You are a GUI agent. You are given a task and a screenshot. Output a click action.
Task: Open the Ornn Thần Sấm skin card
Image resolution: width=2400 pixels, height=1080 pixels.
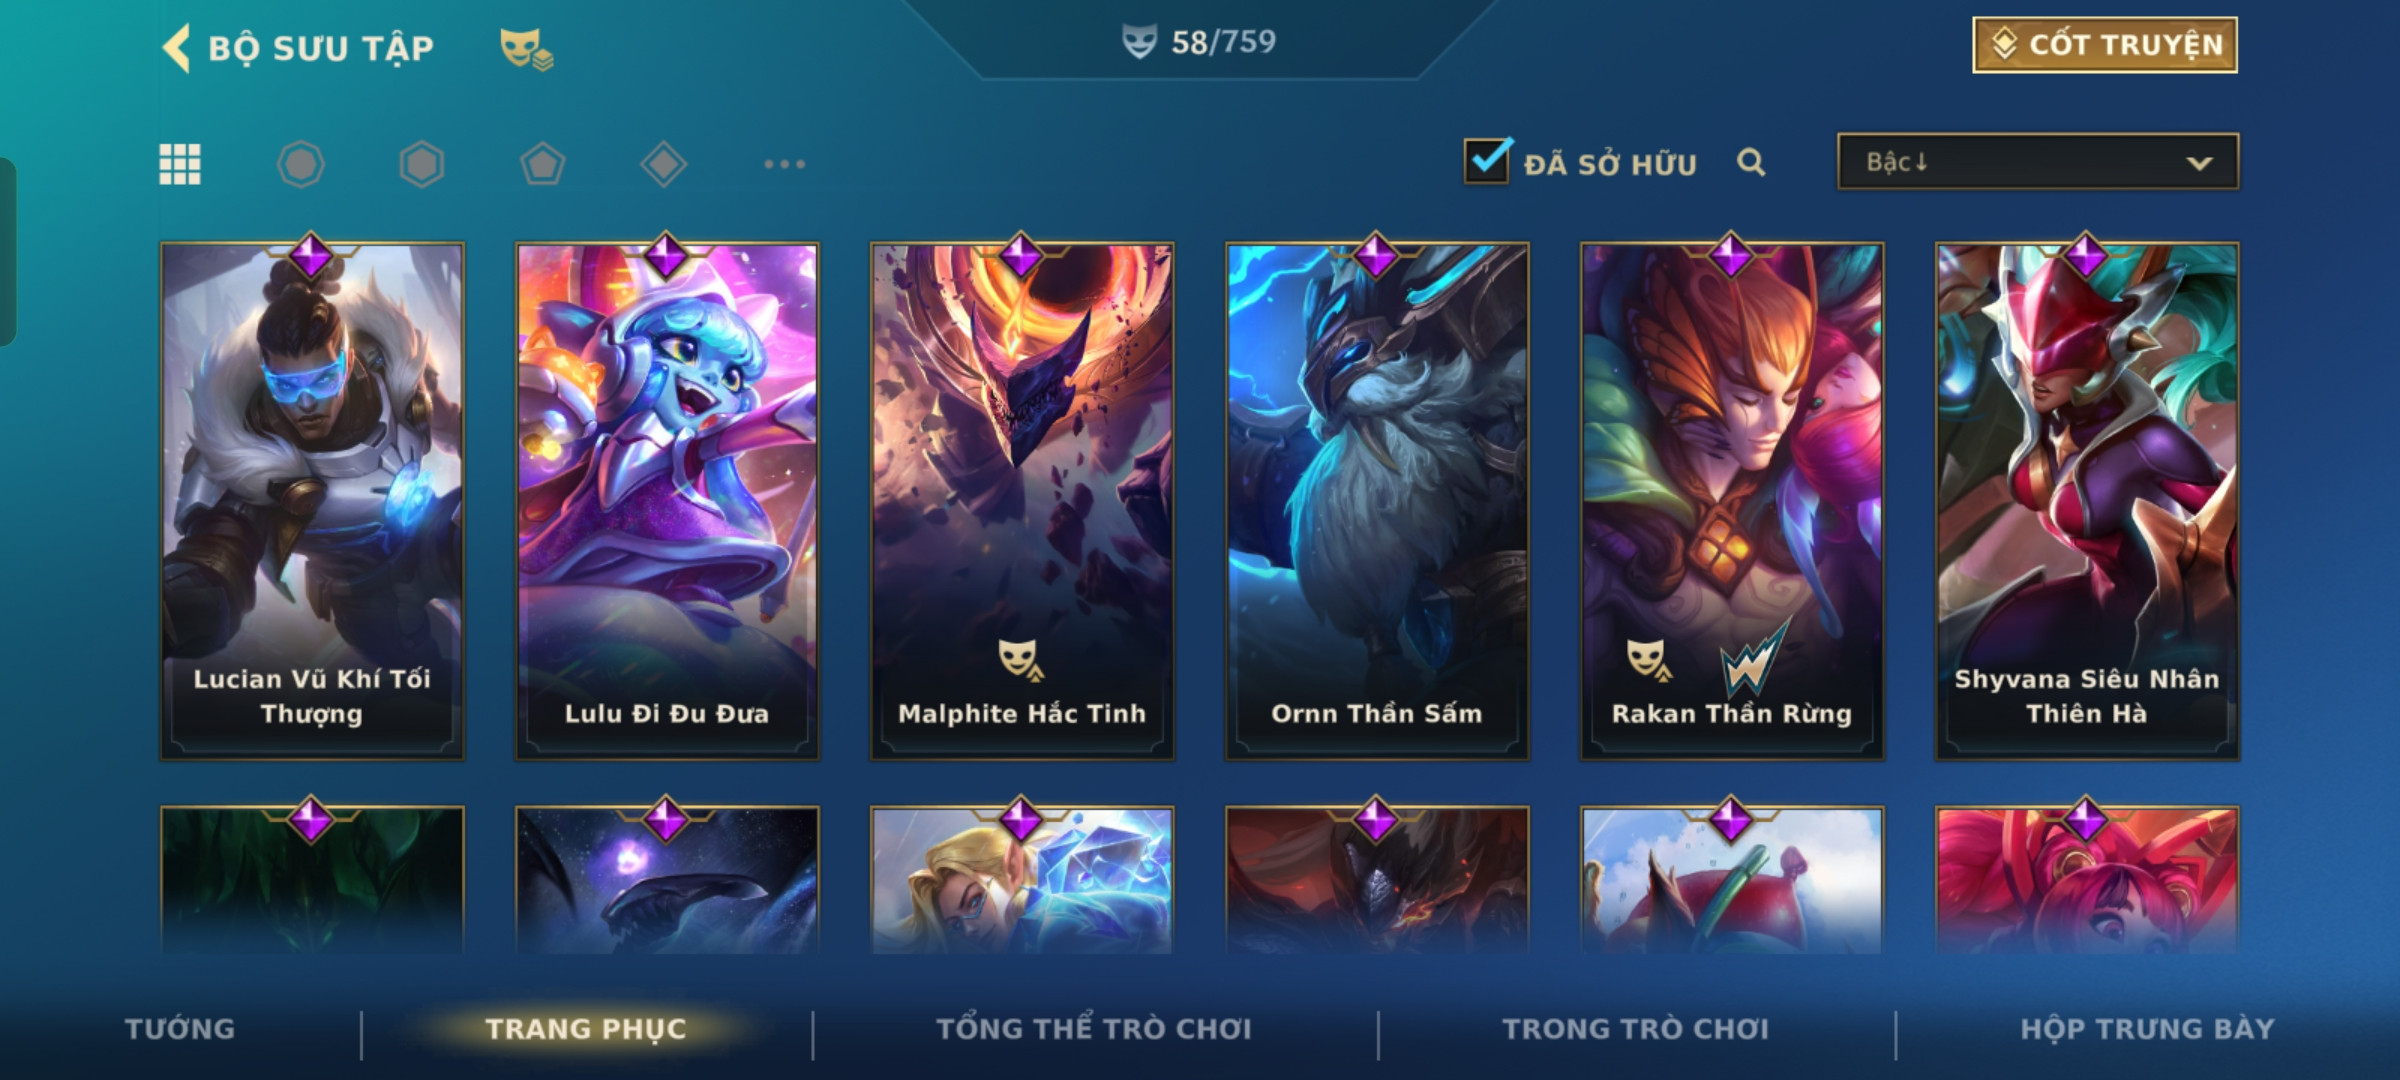pos(1377,500)
